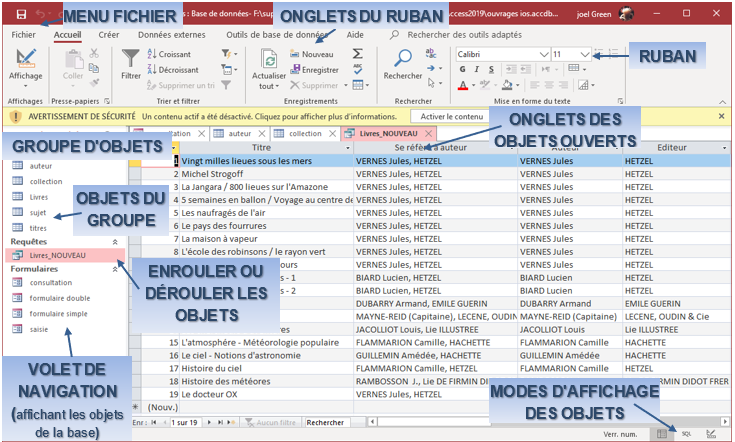
Task: Switch to Datasheet view icon in status bar
Action: pos(661,434)
